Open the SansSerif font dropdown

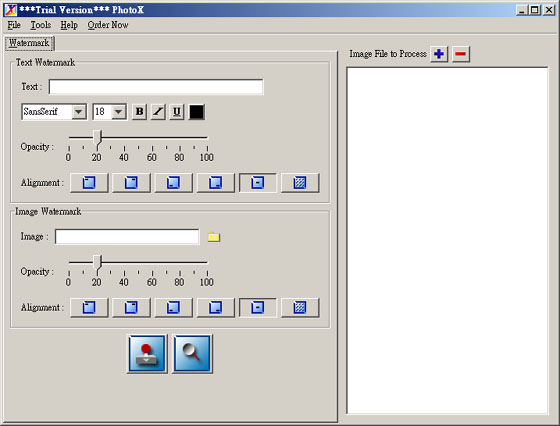54,112
